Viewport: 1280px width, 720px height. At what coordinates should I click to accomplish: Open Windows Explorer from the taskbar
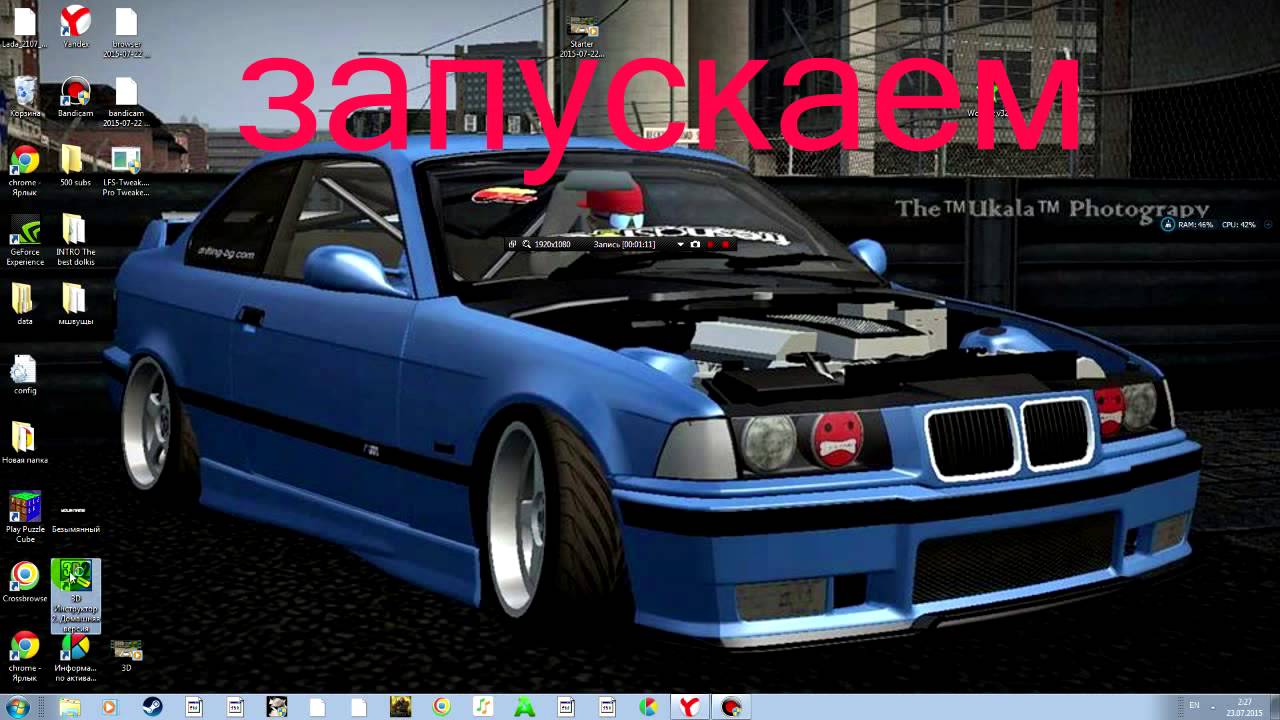pyautogui.click(x=69, y=707)
